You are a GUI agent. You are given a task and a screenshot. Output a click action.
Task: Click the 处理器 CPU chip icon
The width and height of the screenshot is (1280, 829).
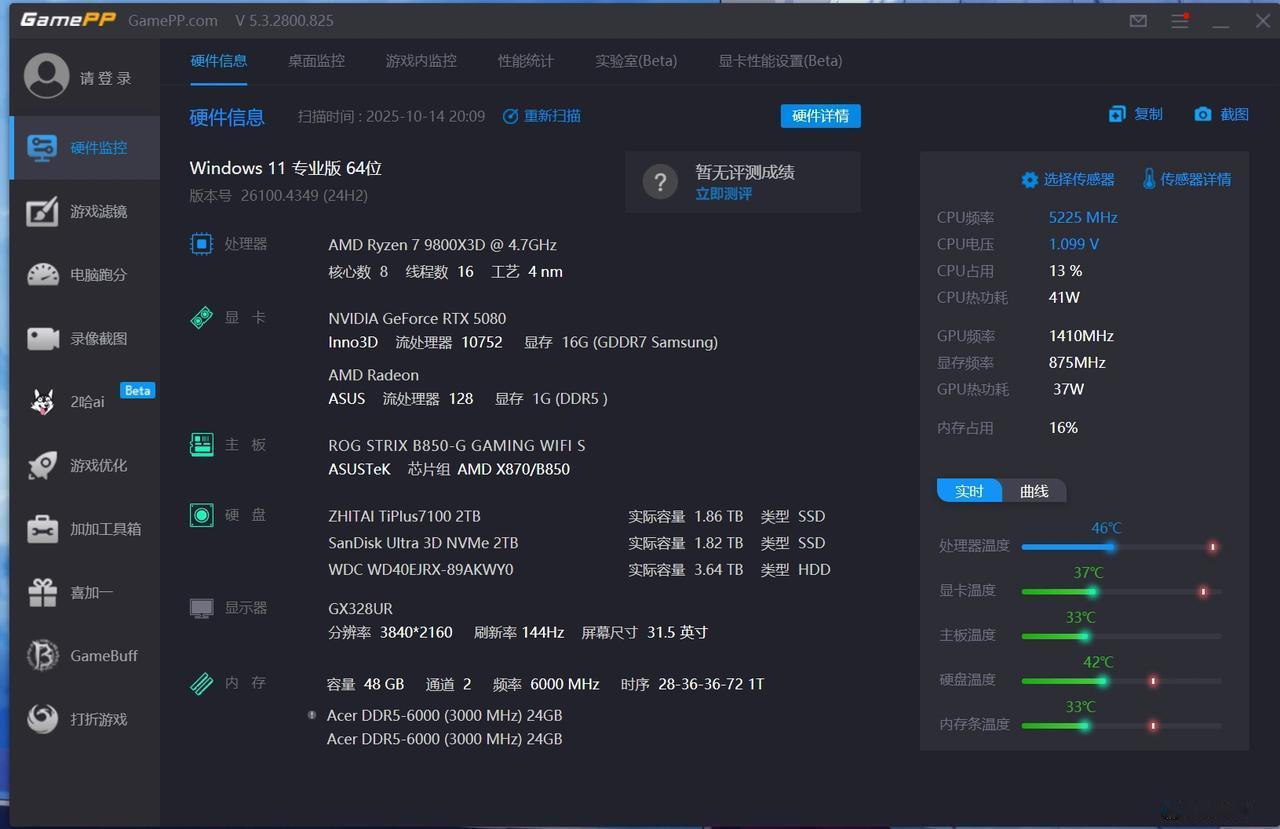[201, 243]
